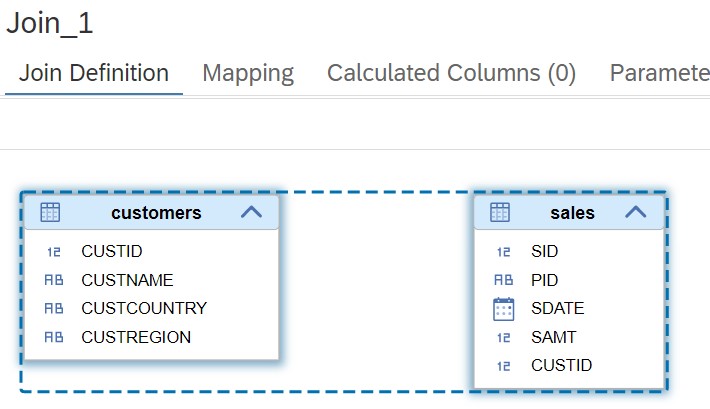710x409 pixels.
Task: Open the Calculated Columns (0) tab
Action: (x=451, y=73)
